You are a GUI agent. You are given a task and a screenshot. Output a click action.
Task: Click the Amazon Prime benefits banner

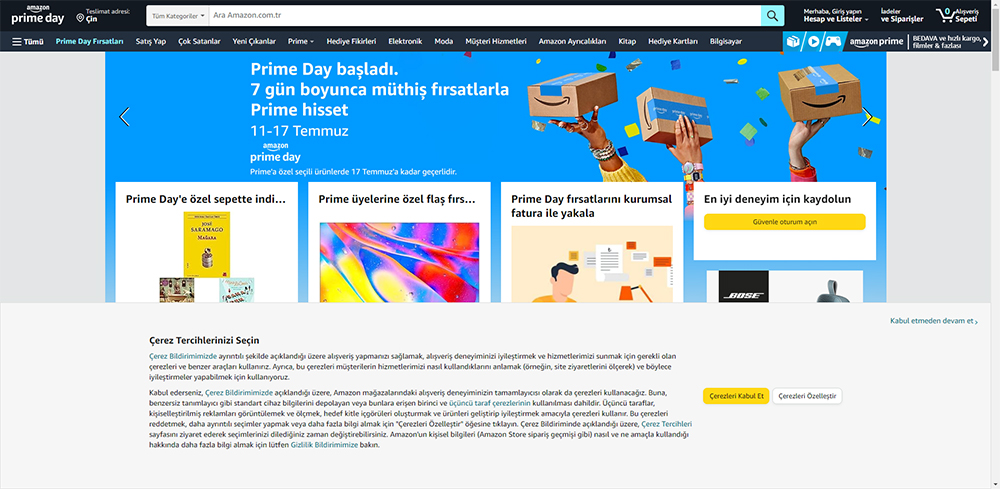pos(886,41)
